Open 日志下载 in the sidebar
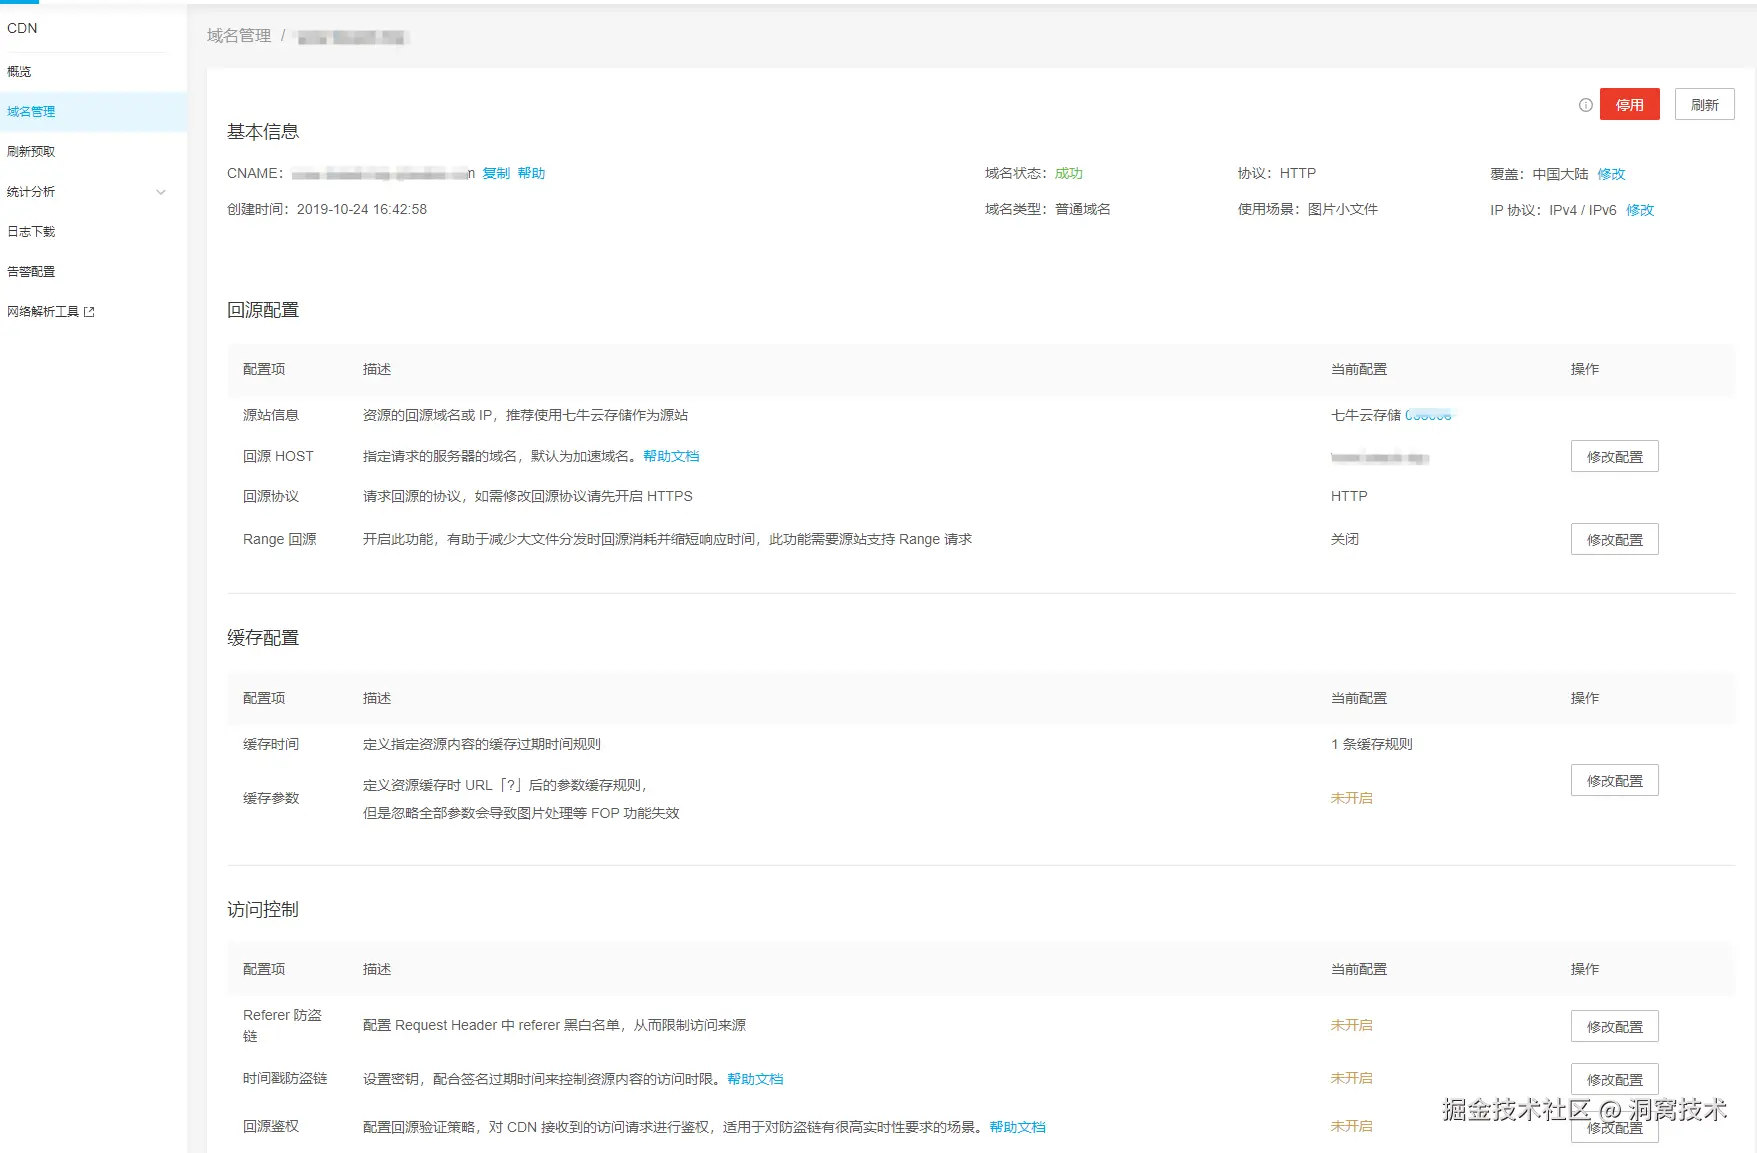Screen dimensions: 1757x1153 pos(31,232)
